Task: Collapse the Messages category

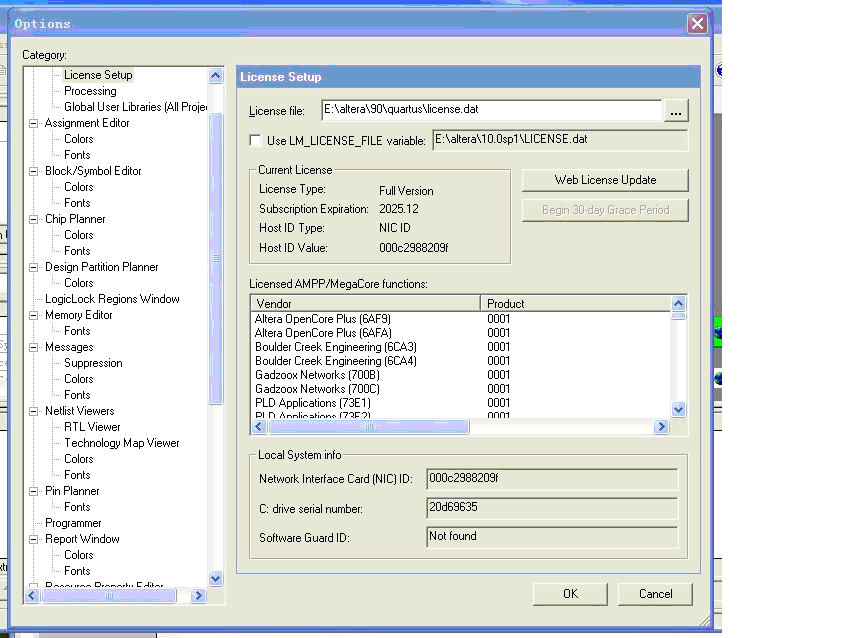Action: (34, 347)
